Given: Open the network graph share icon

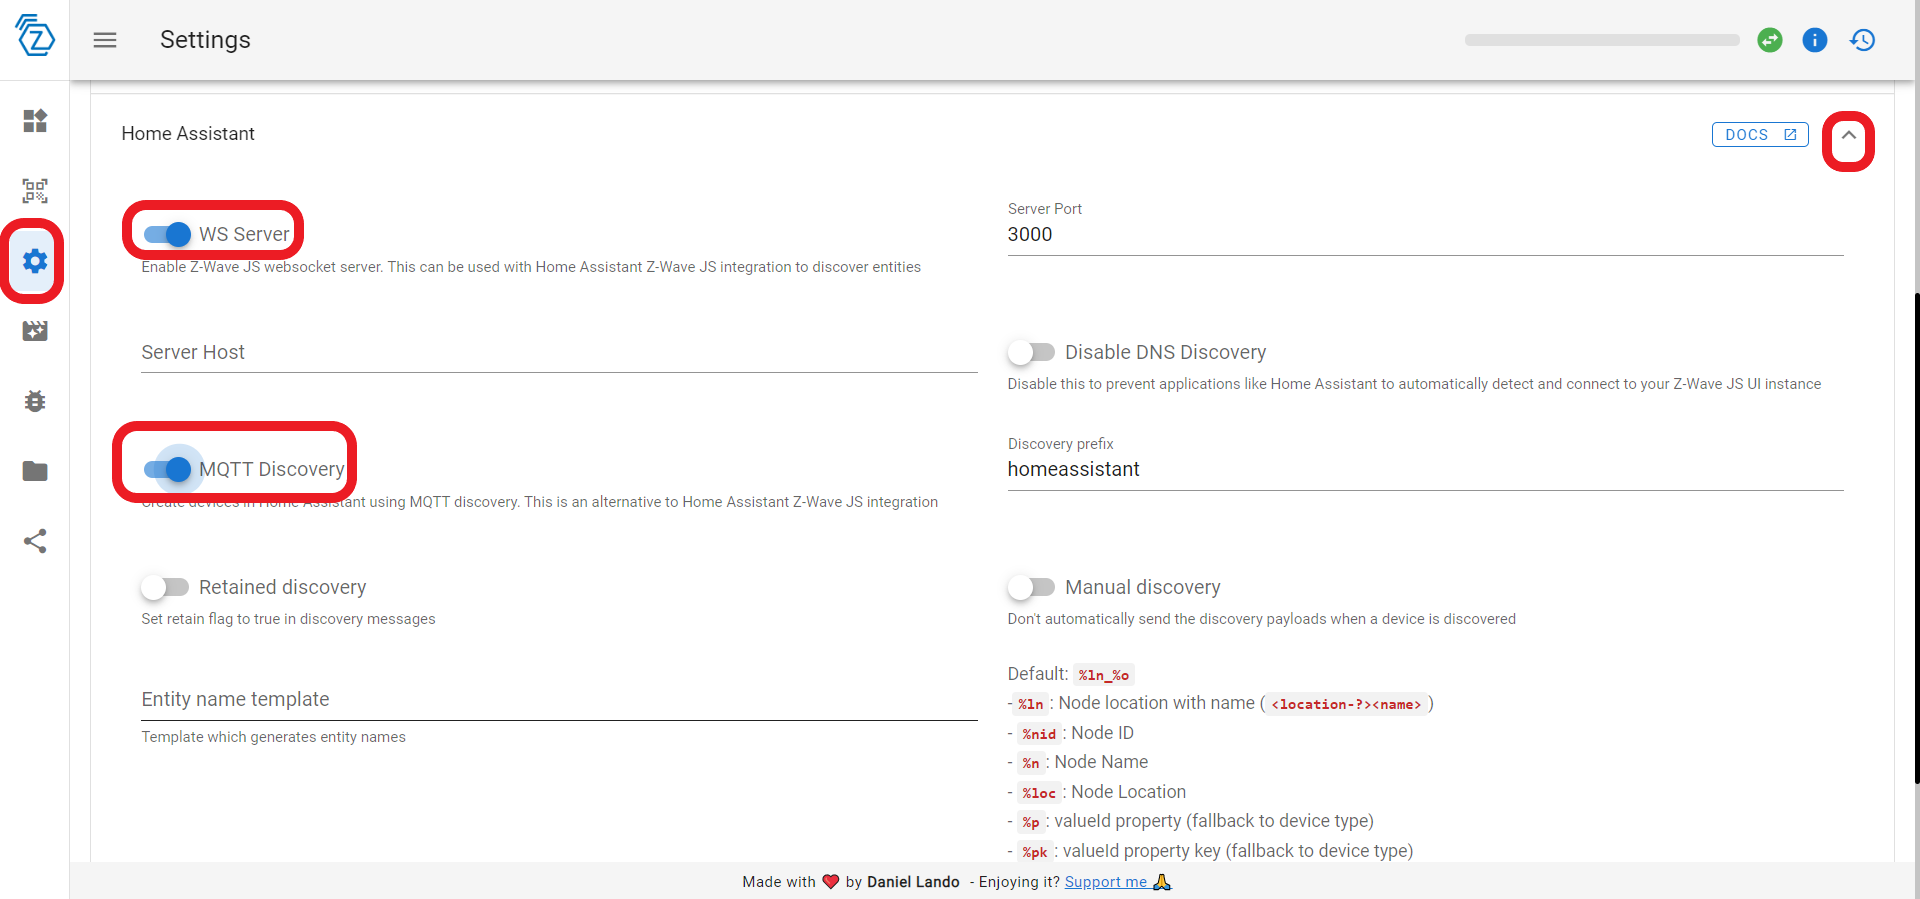Looking at the screenshot, I should tap(35, 541).
